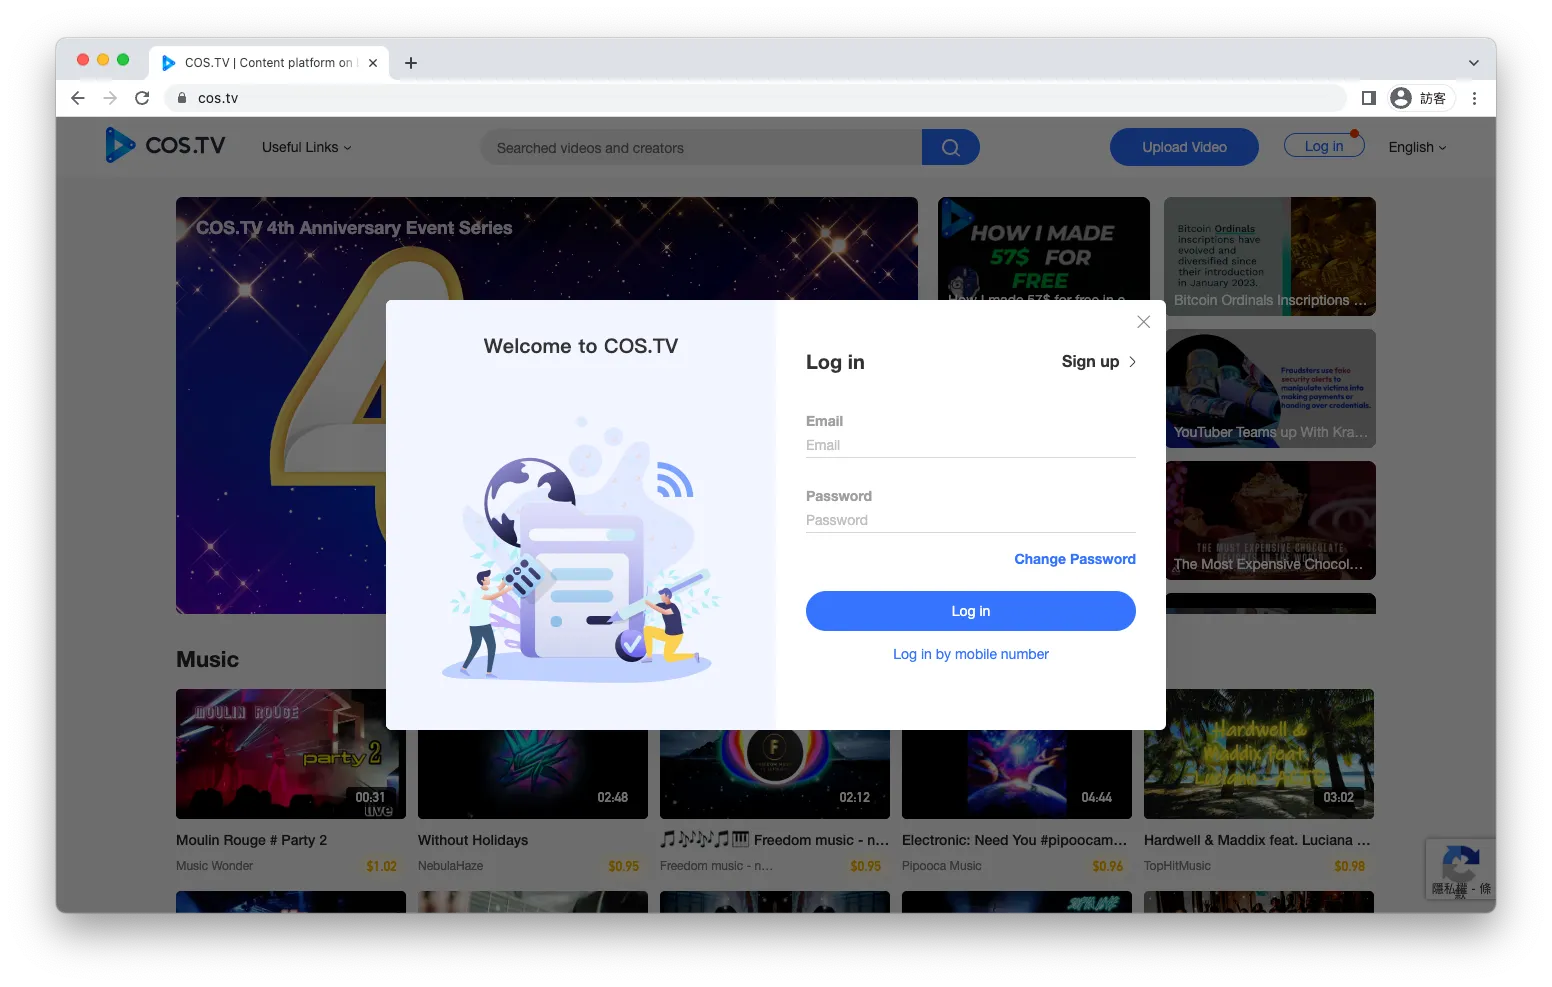The width and height of the screenshot is (1552, 987).
Task: Reload the page
Action: tap(142, 98)
